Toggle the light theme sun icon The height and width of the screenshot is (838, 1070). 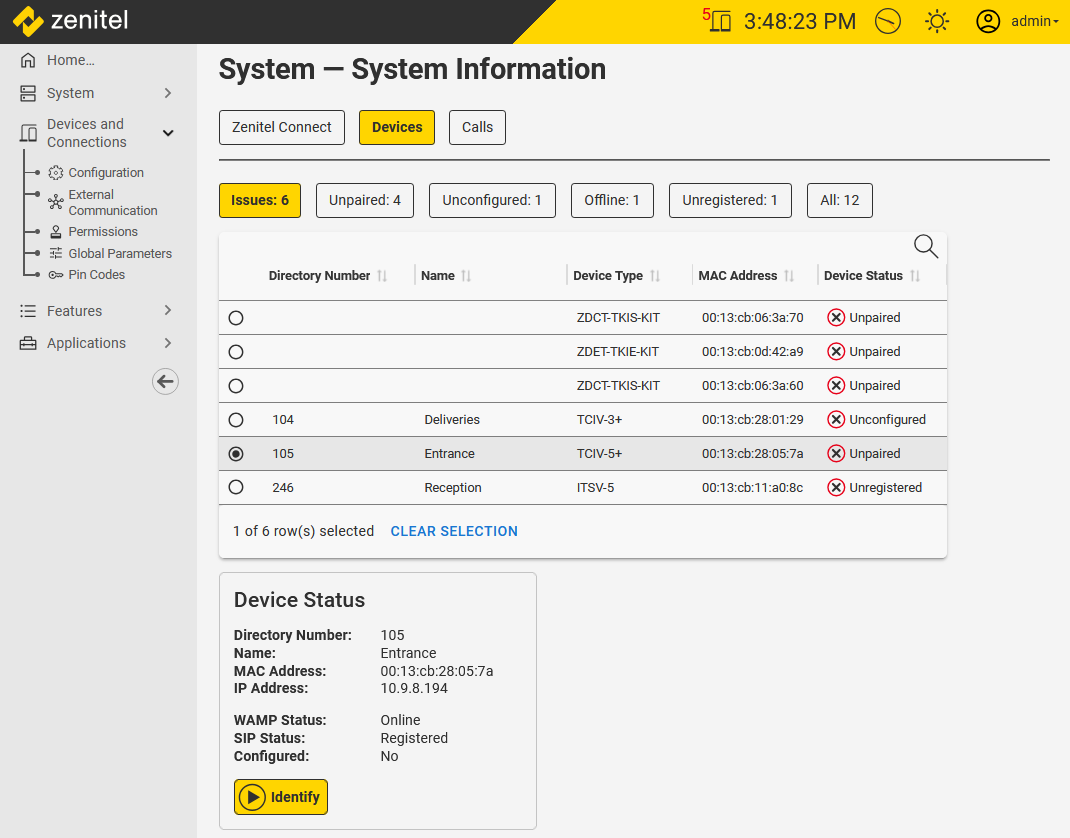[x=937, y=21]
